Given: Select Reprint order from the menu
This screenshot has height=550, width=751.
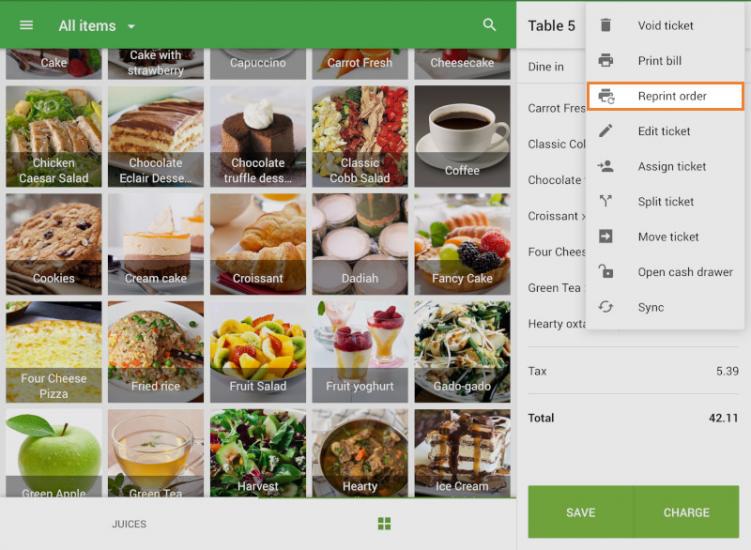Looking at the screenshot, I should tap(665, 96).
